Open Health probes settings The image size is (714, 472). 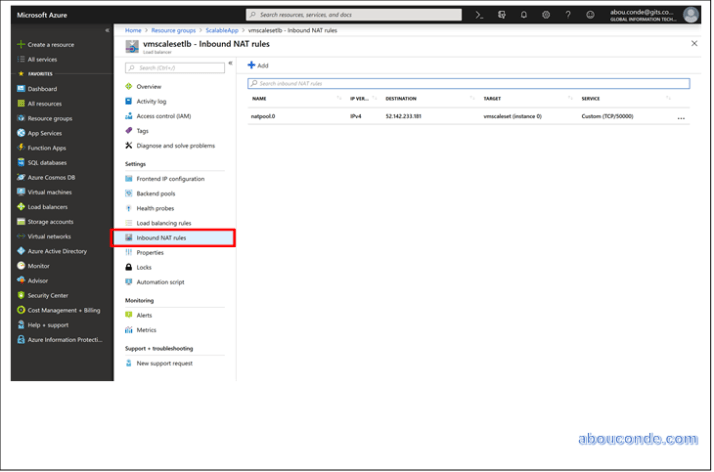pos(155,208)
